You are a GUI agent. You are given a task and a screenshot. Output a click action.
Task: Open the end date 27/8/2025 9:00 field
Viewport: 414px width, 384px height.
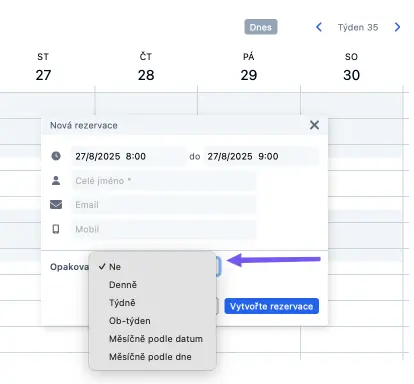261,156
